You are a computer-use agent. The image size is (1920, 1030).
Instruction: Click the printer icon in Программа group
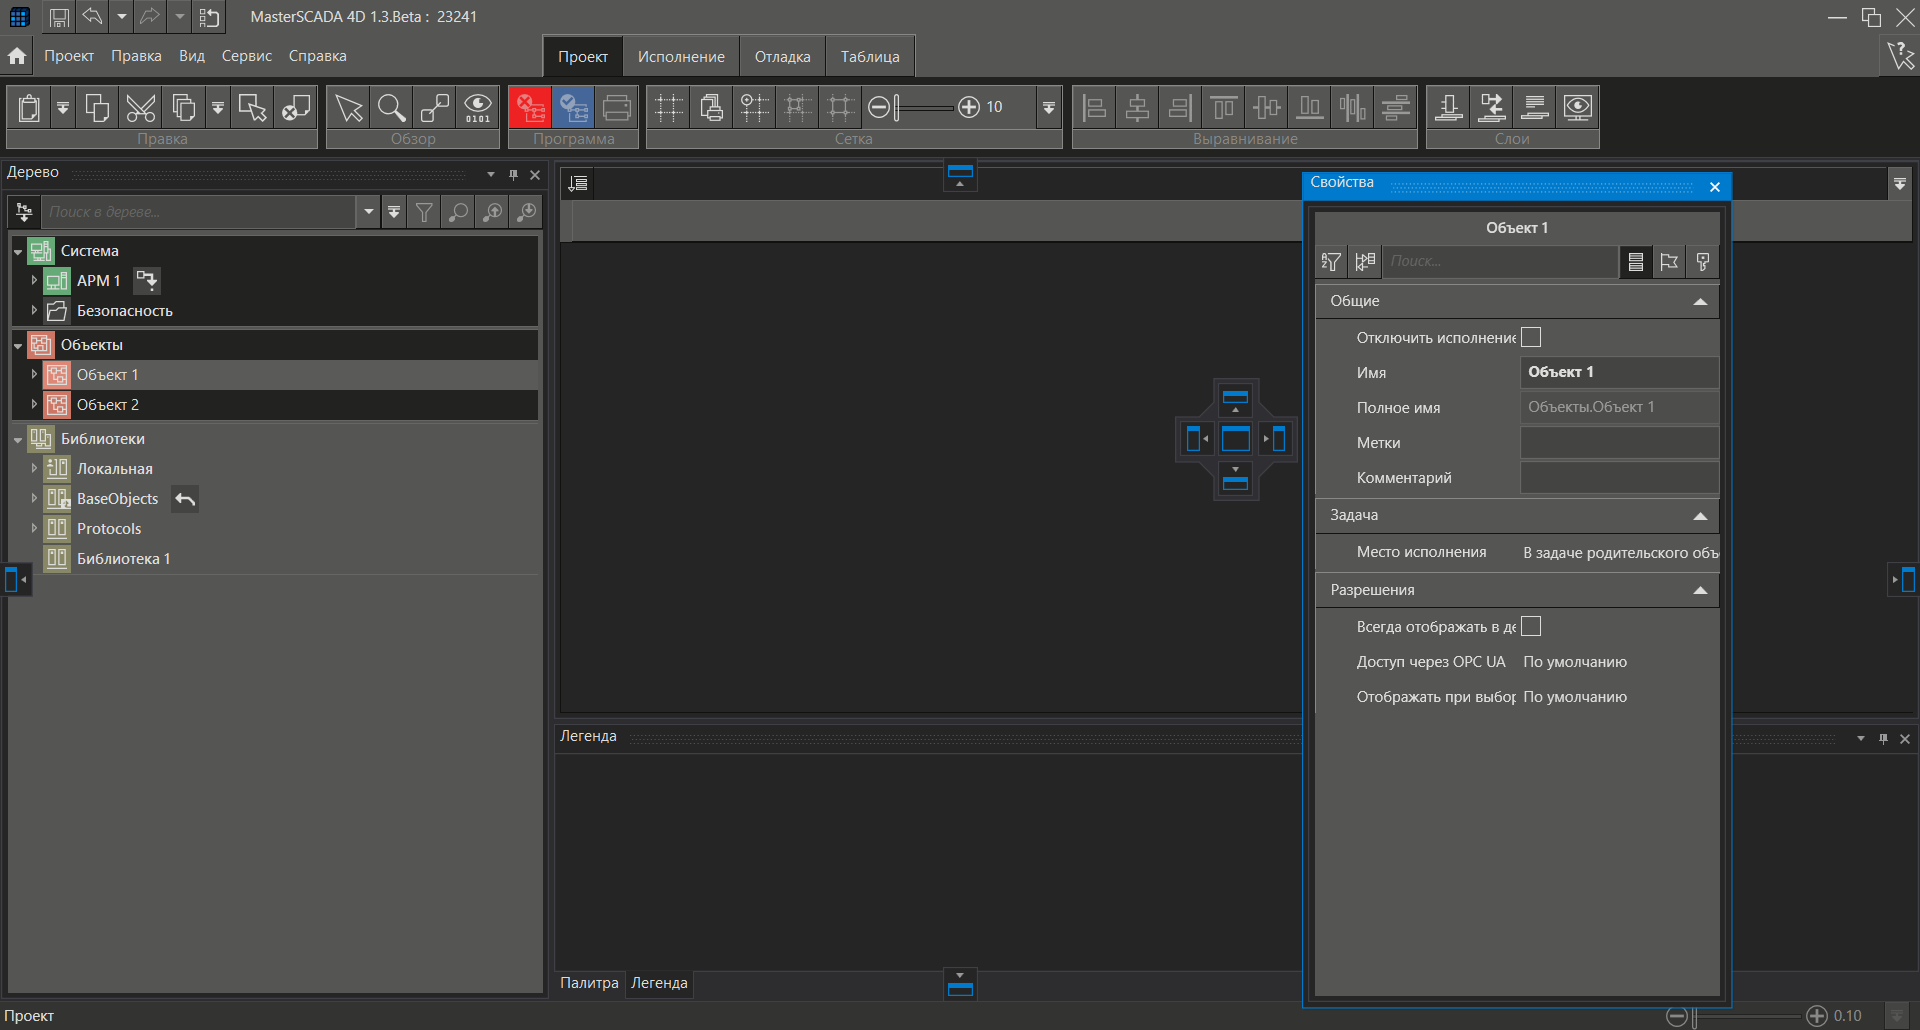pyautogui.click(x=617, y=108)
